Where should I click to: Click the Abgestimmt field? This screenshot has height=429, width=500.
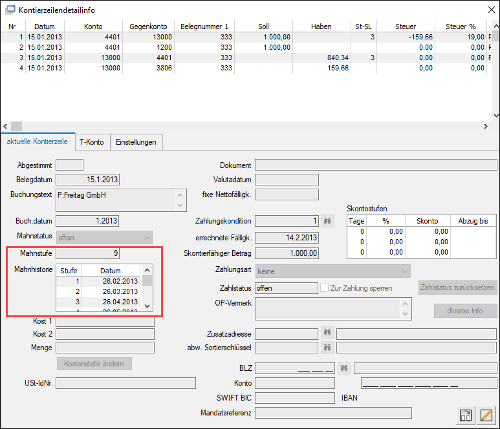pos(69,165)
